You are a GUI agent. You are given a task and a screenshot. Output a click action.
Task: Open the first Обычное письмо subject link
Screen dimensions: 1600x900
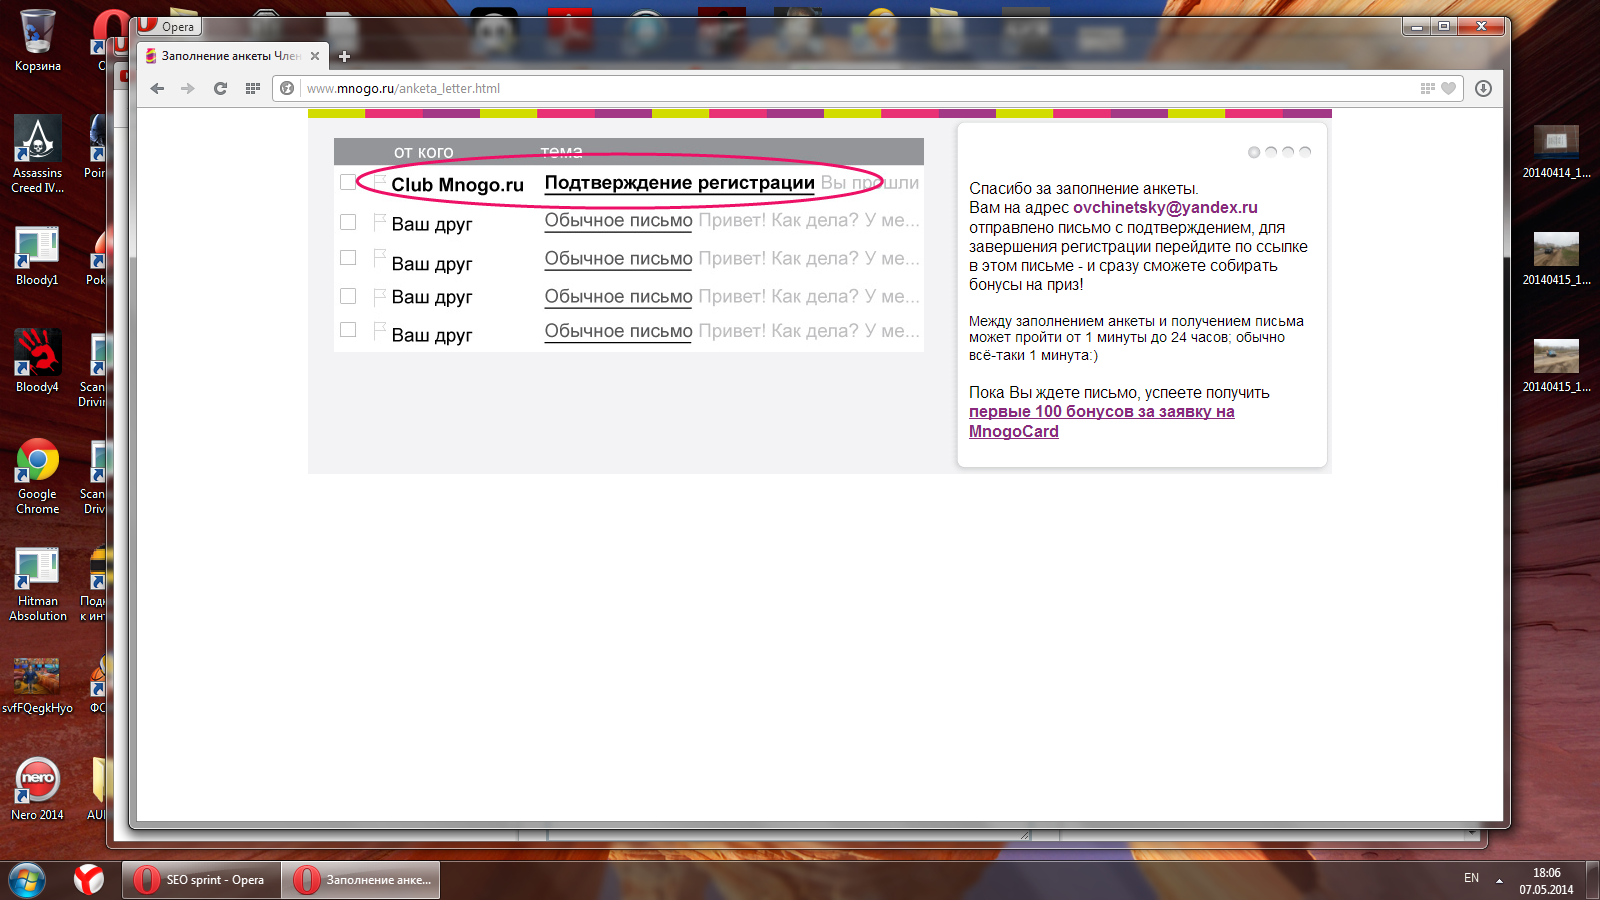pos(618,221)
